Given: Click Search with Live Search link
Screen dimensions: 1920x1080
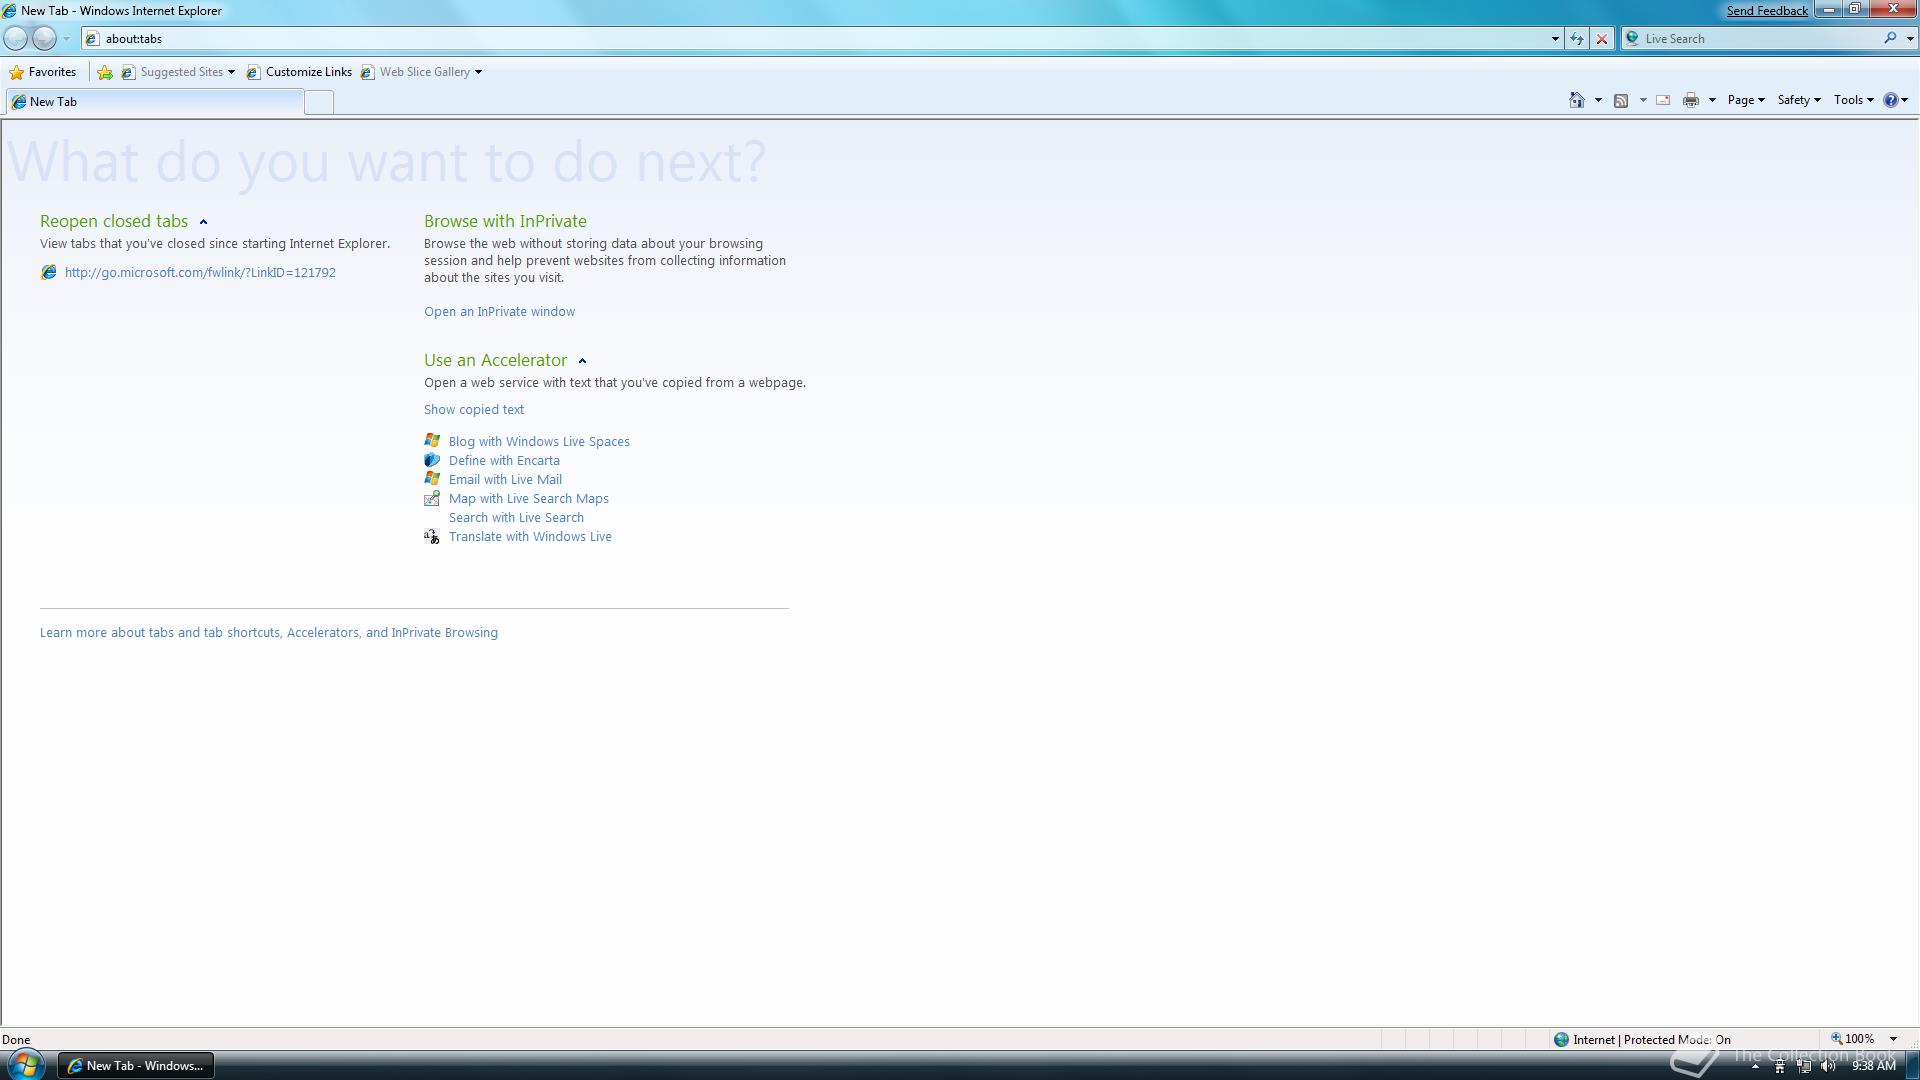Looking at the screenshot, I should 516,517.
